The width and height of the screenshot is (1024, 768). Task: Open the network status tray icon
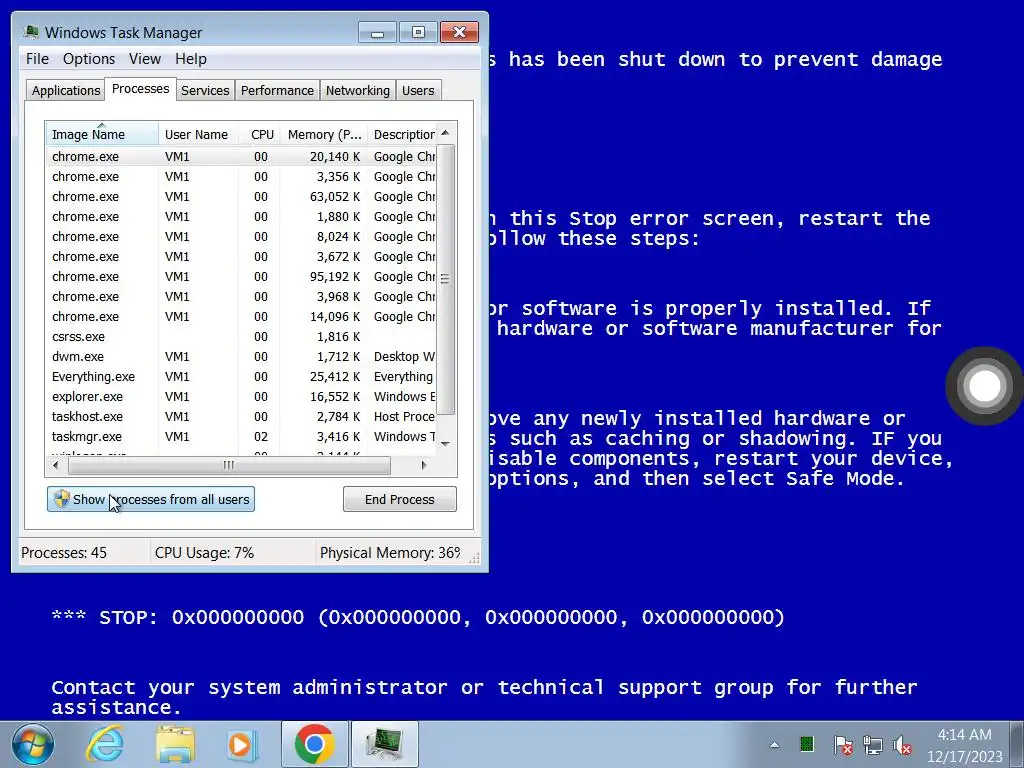click(x=872, y=745)
